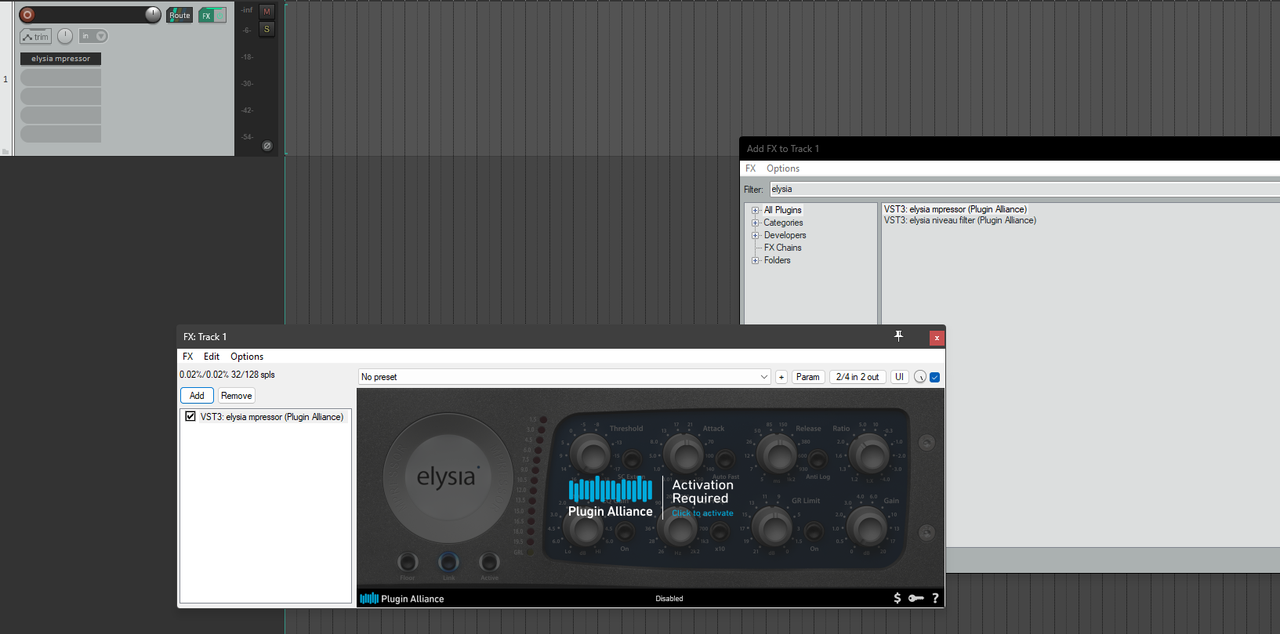Image resolution: width=1280 pixels, height=634 pixels.
Task: Click the wet/dry mix knob
Action: 920,377
